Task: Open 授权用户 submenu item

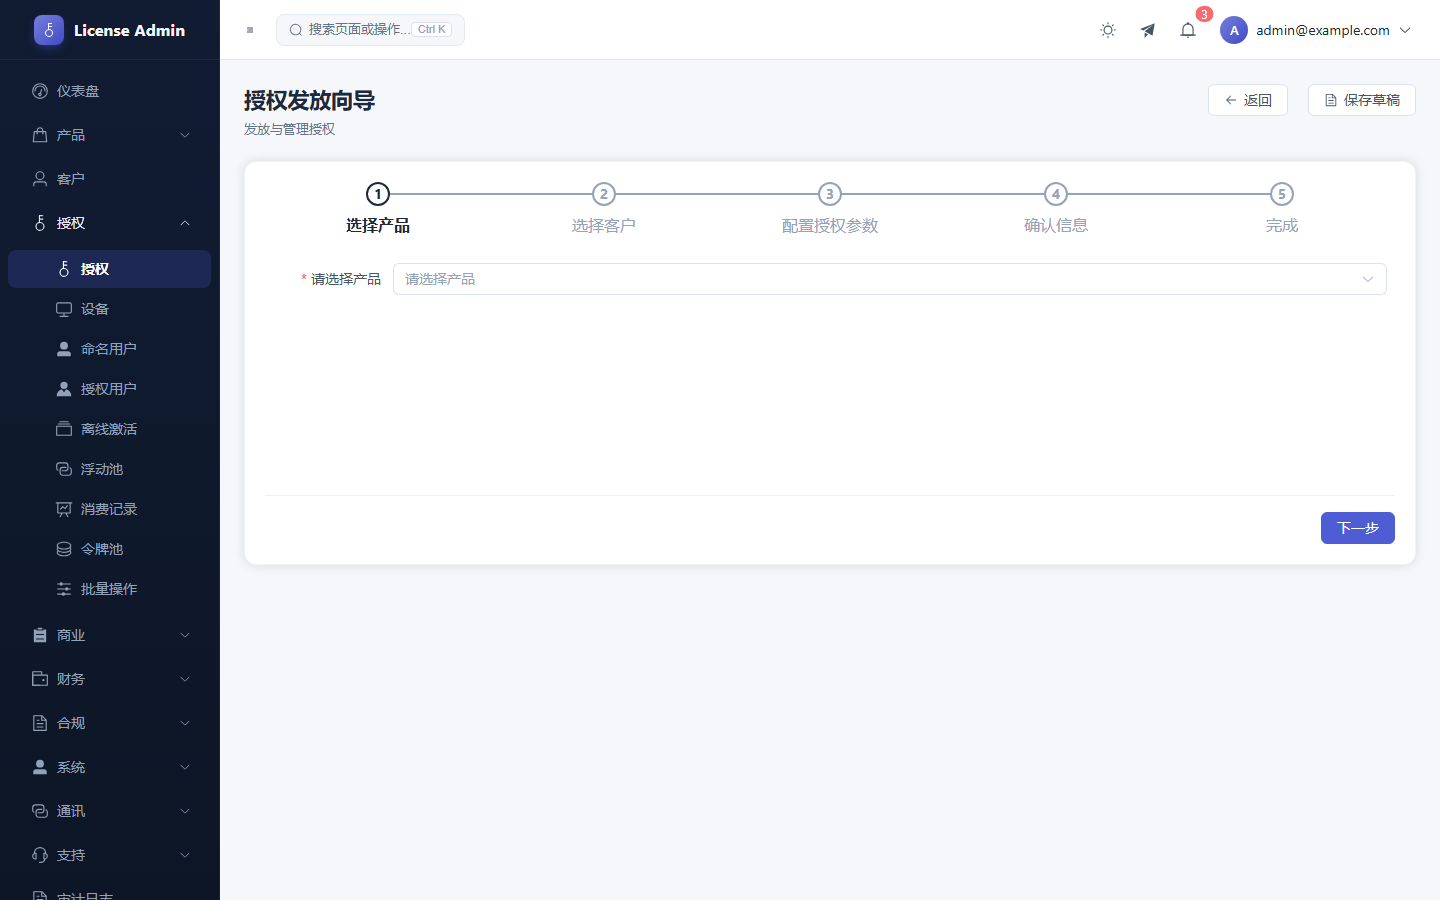Action: [x=110, y=389]
